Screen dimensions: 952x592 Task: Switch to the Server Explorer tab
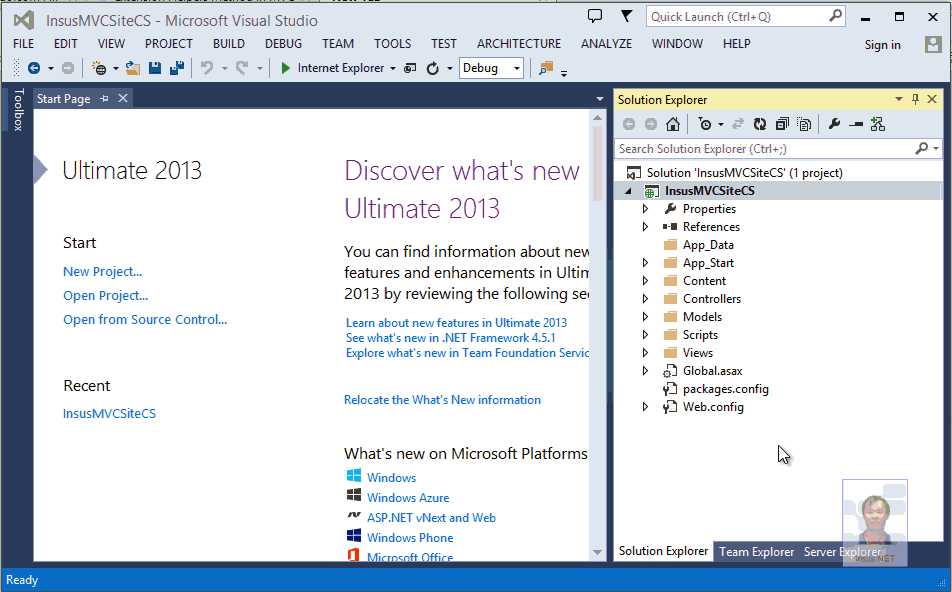coord(842,552)
